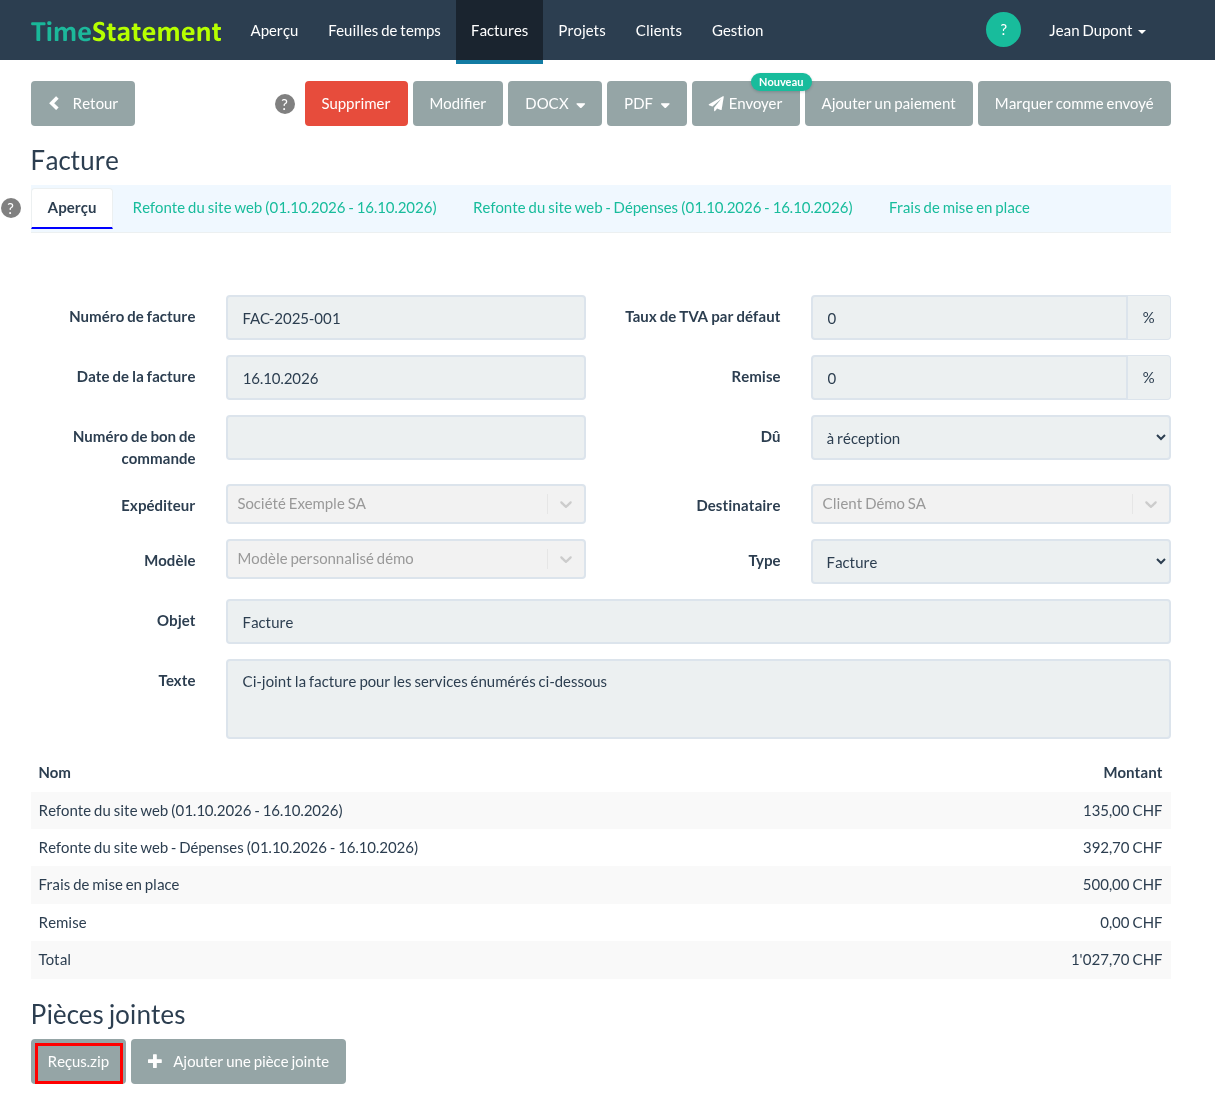Open the Frais de mise en place tab
Viewport: 1215px width, 1103px height.
click(x=959, y=208)
